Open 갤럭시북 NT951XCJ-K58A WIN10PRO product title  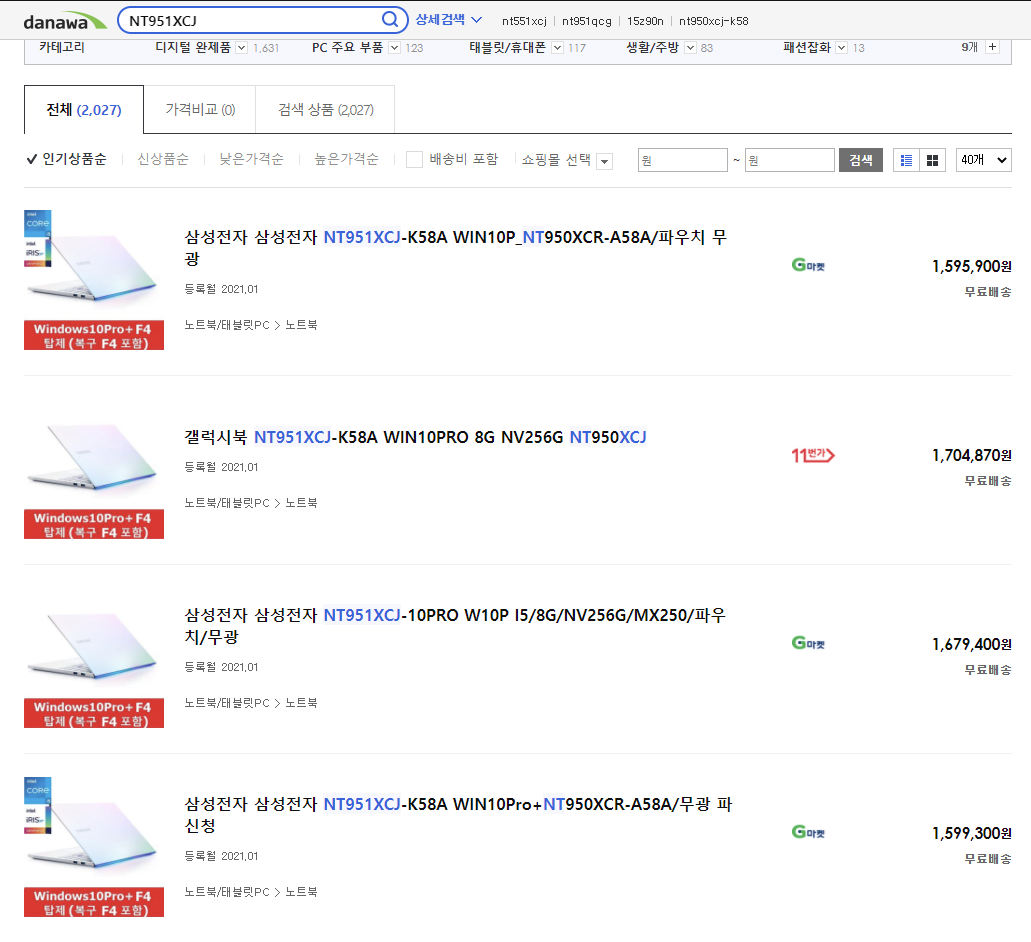coord(416,437)
